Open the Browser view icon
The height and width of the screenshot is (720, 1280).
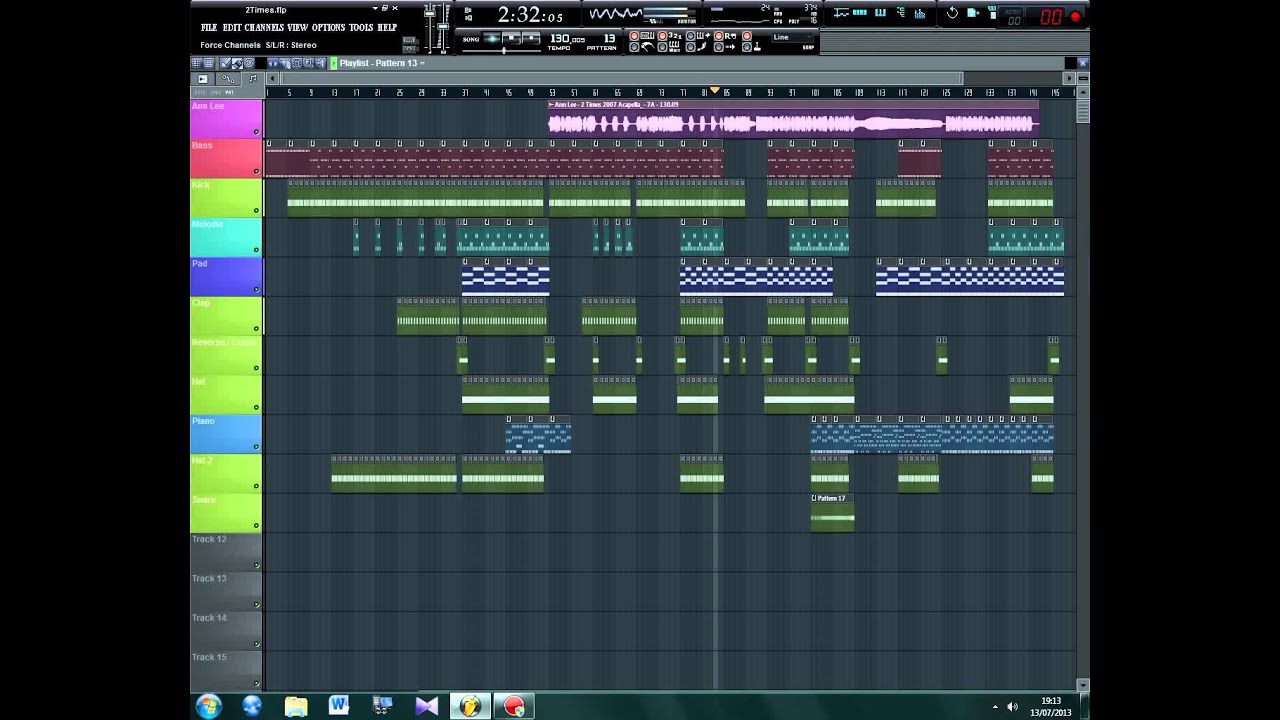click(x=901, y=14)
